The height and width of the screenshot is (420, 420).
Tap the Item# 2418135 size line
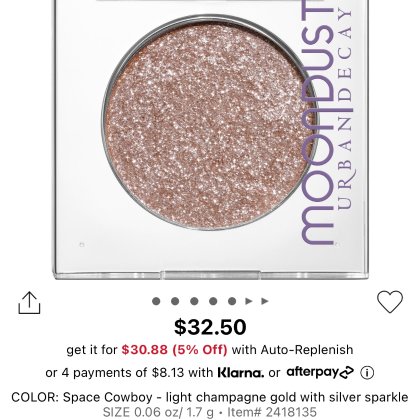click(210, 412)
